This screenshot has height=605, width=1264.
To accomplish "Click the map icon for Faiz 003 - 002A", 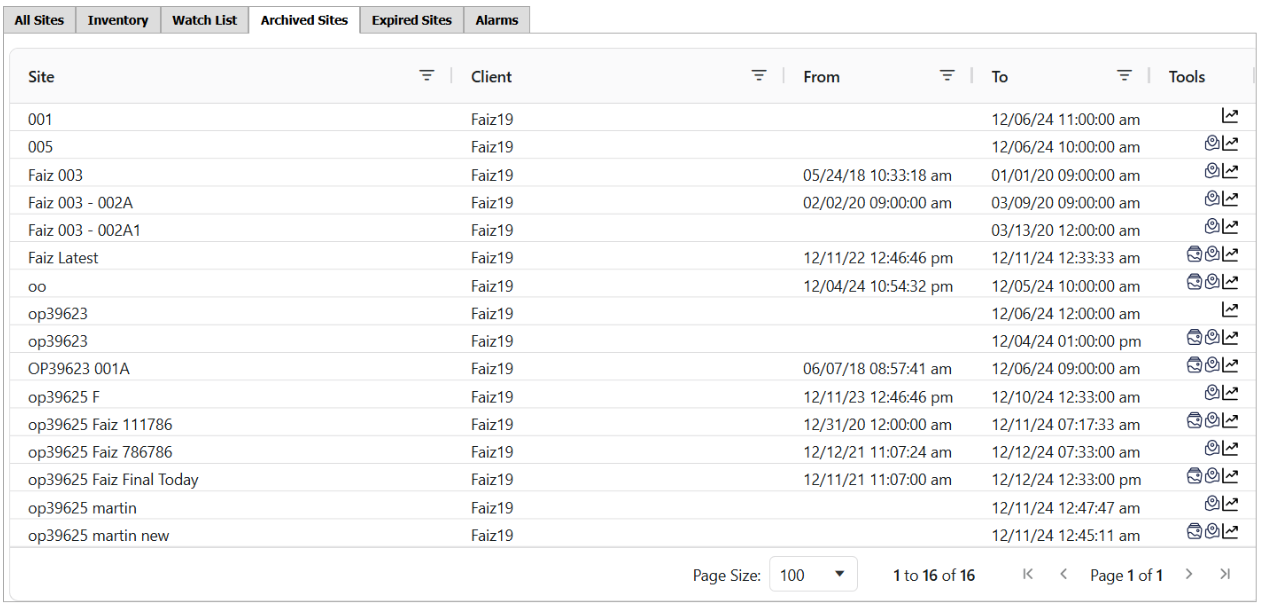I will click(1212, 200).
